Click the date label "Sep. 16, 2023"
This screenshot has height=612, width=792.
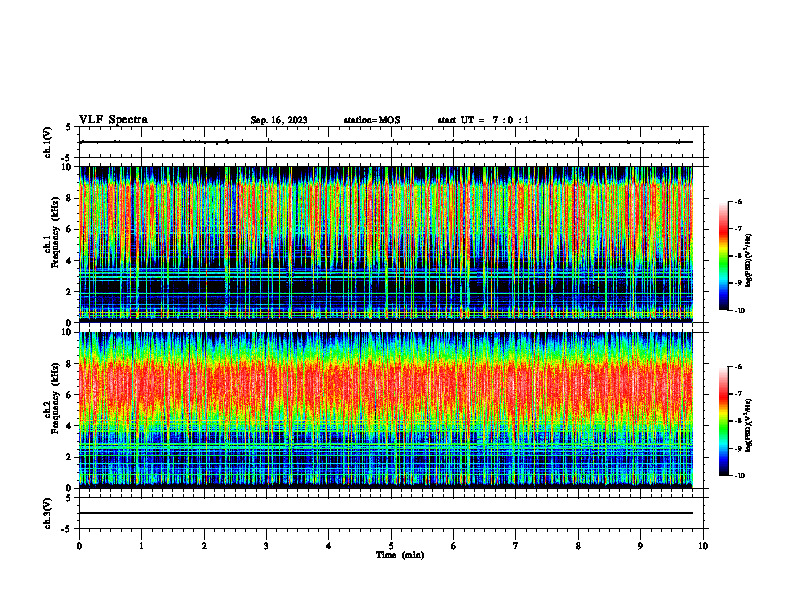coord(279,120)
